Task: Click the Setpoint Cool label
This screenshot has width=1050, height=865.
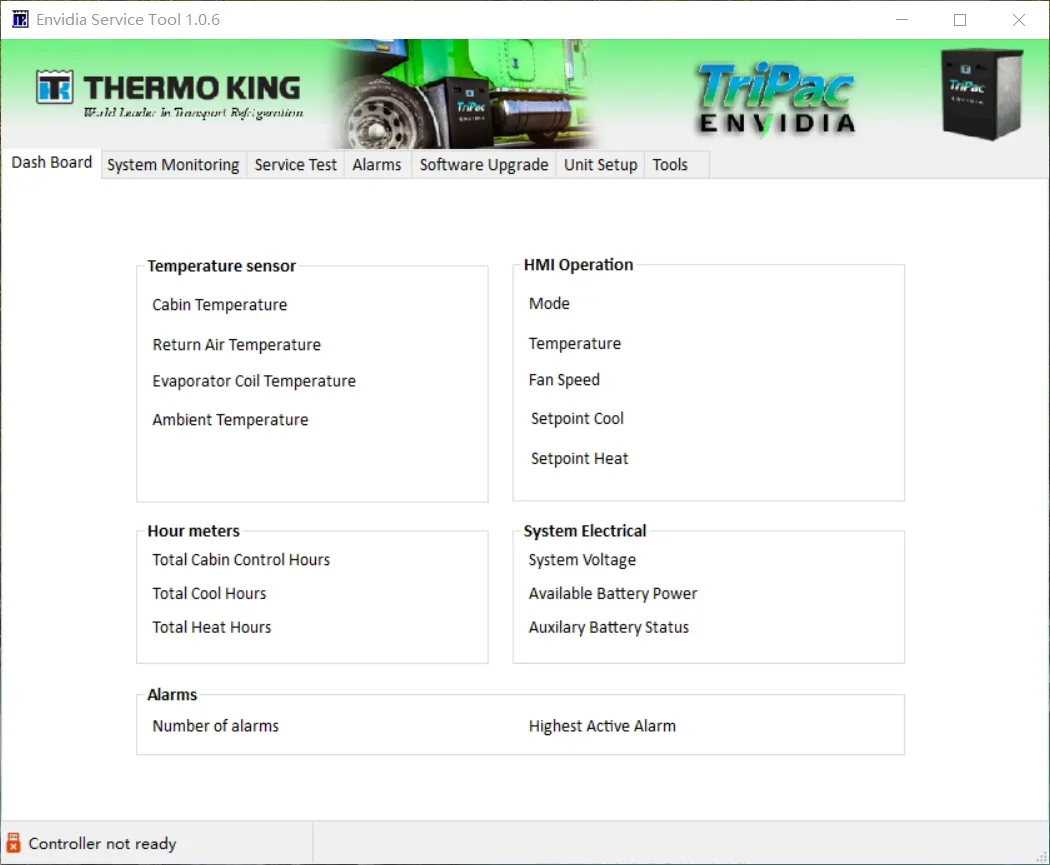Action: point(577,418)
